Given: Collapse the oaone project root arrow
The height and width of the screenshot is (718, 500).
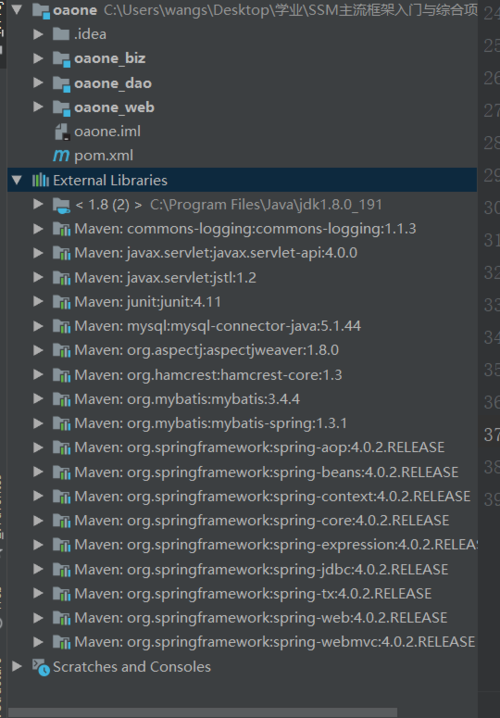Looking at the screenshot, I should 17,10.
